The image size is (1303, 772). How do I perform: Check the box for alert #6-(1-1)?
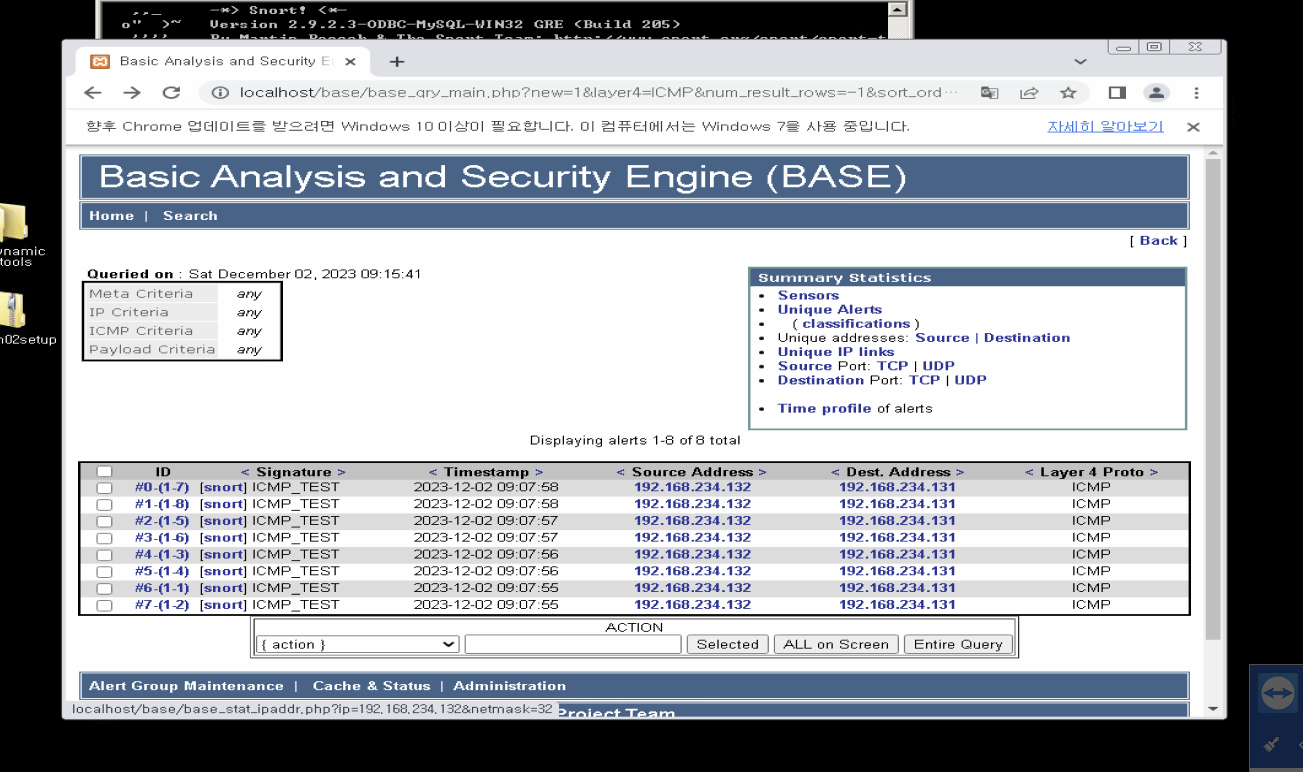pos(104,589)
